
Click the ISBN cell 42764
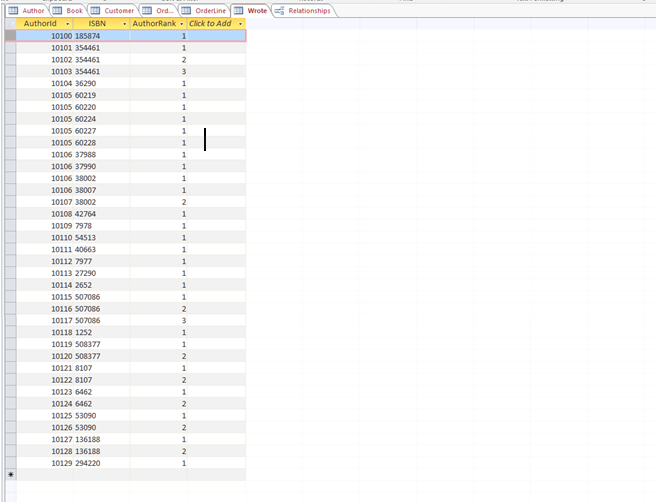pyautogui.click(x=102, y=214)
